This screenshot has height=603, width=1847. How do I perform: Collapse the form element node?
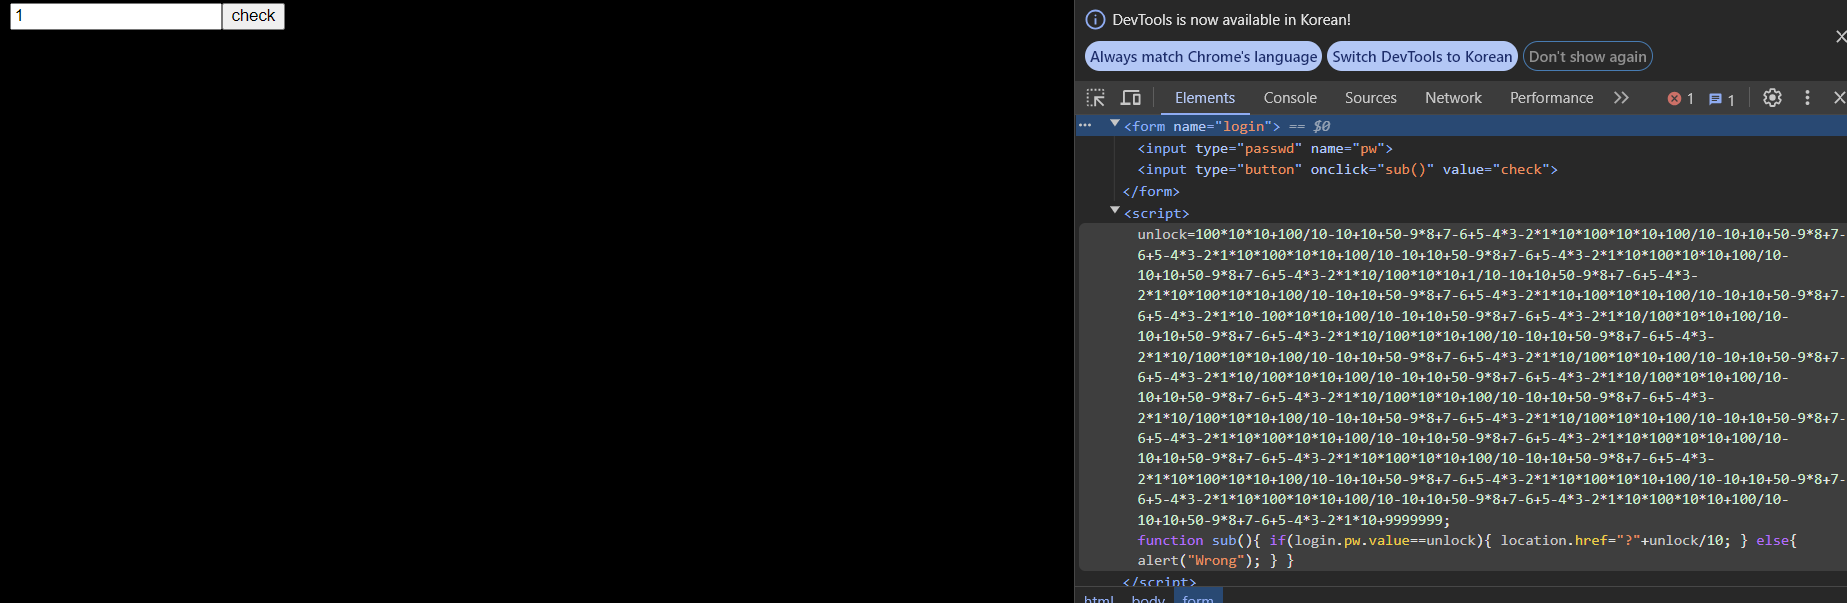(1115, 124)
